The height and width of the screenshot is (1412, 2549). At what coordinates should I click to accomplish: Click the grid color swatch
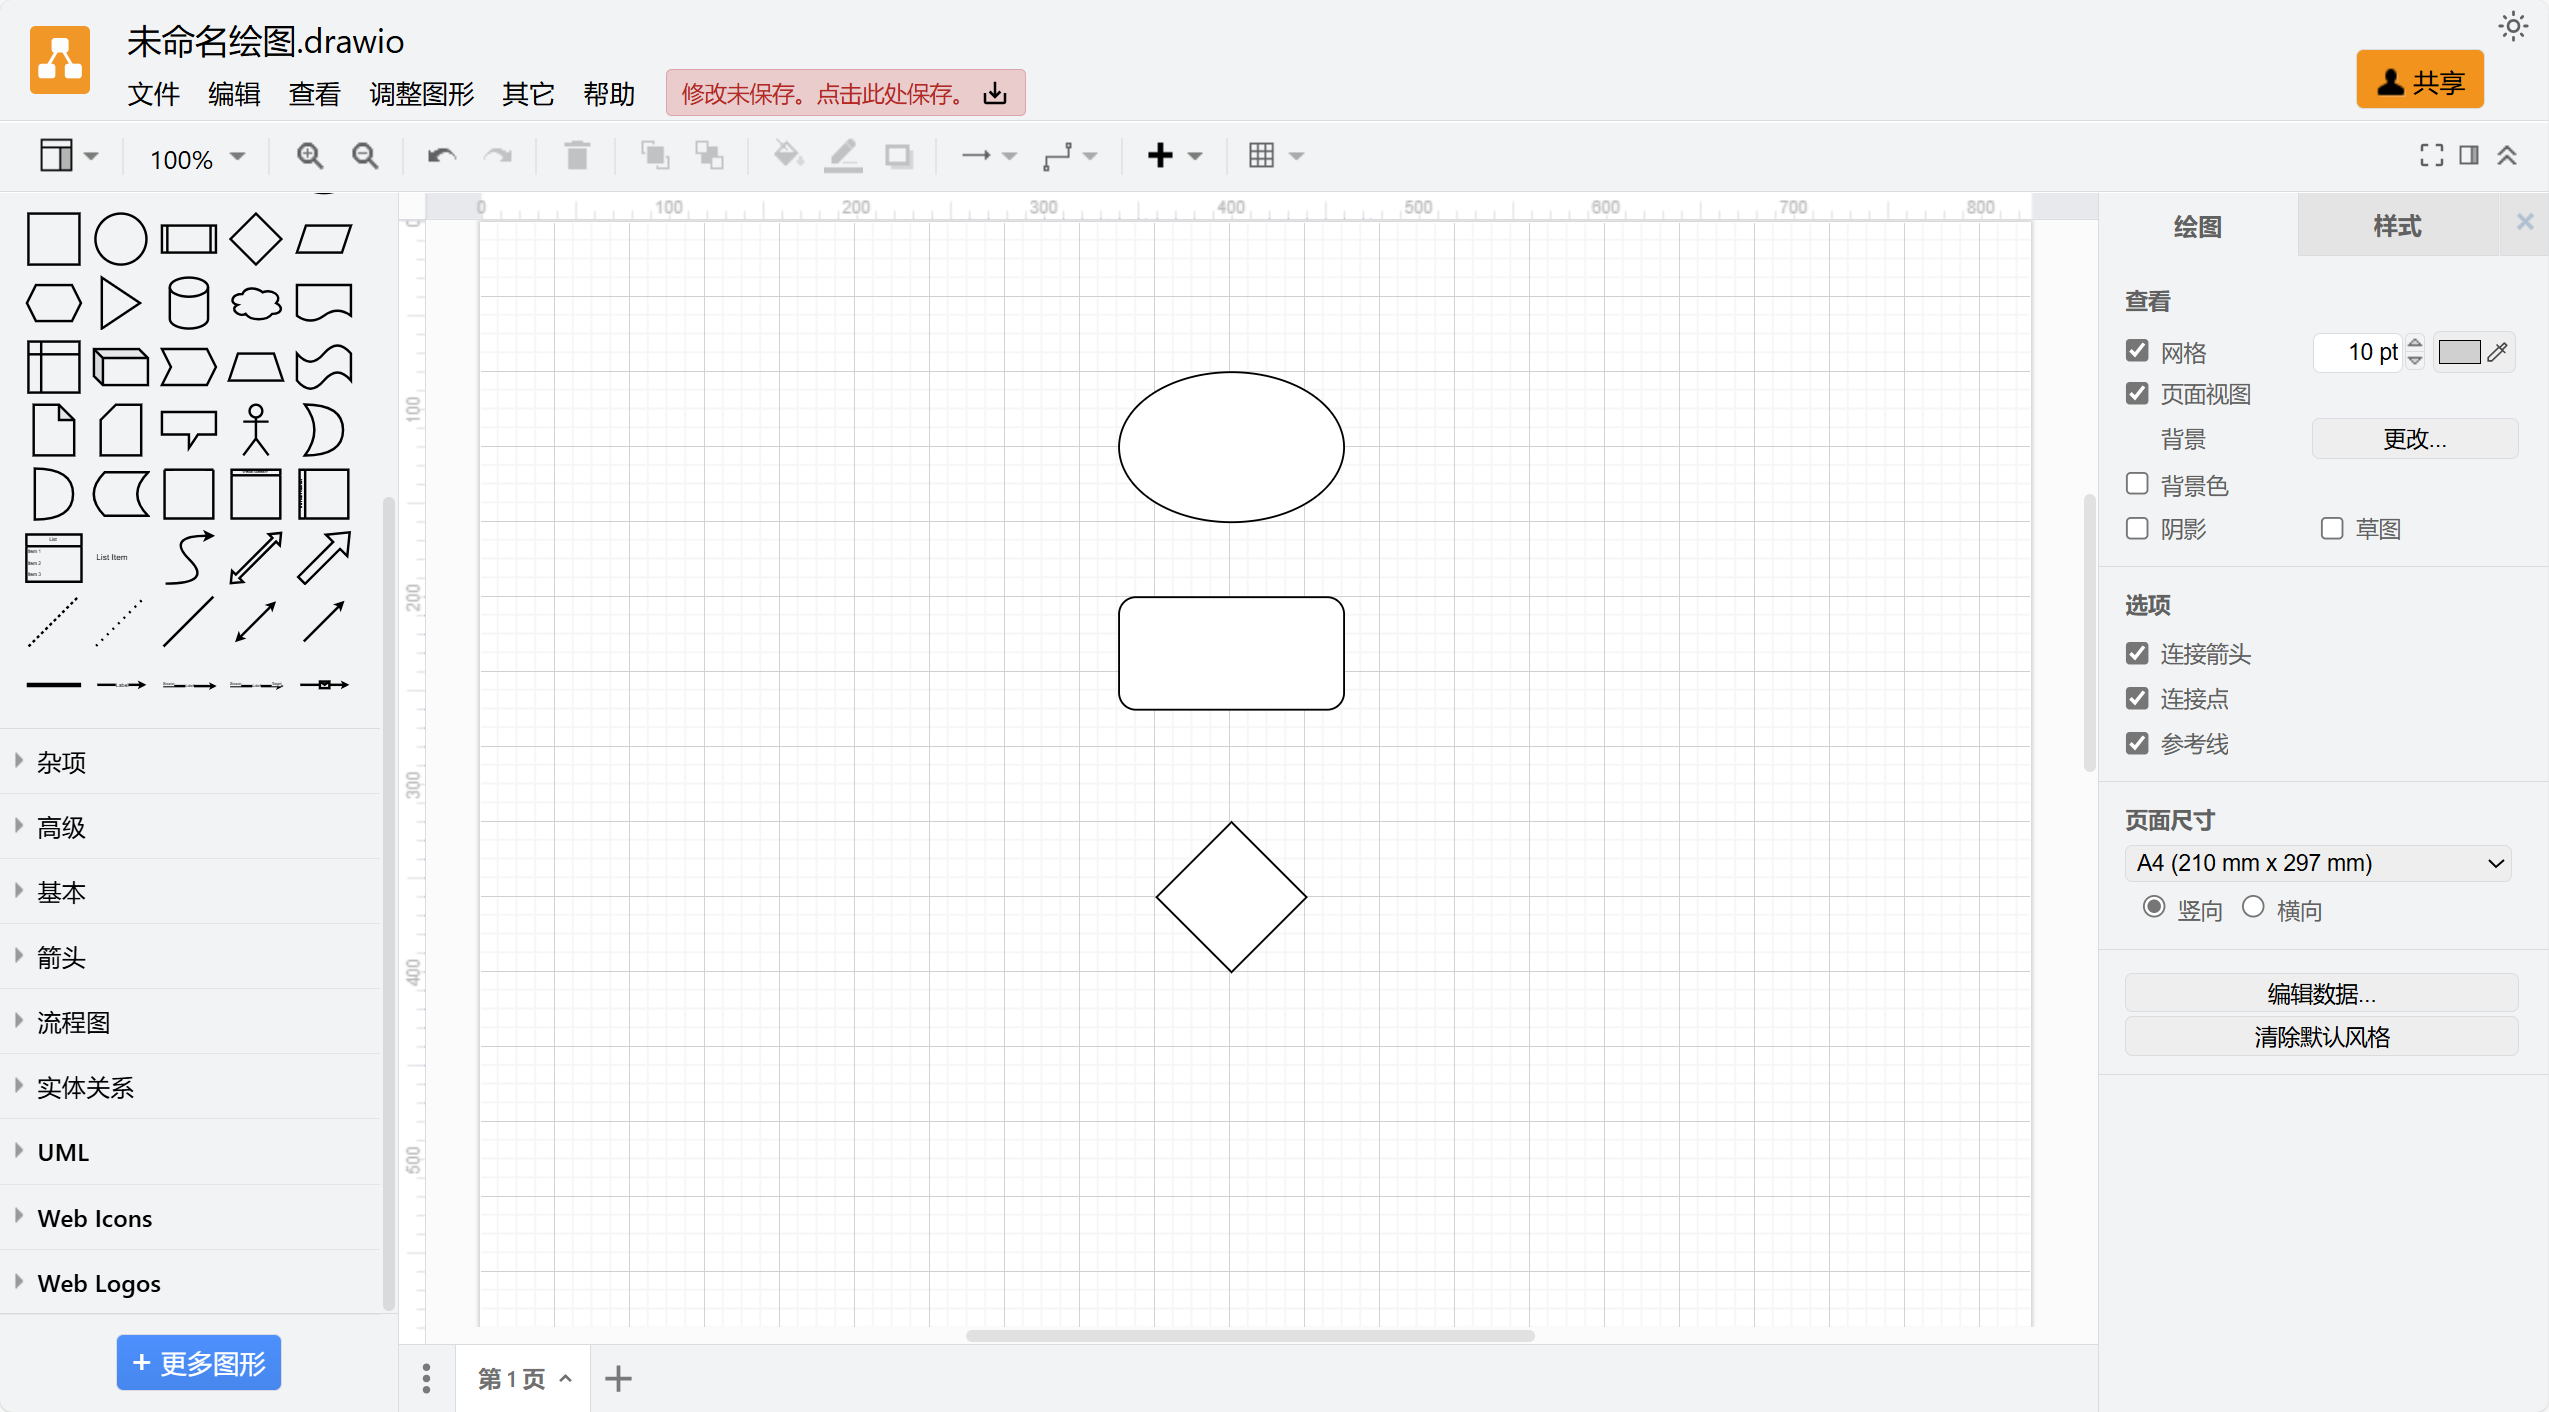[x=2459, y=352]
